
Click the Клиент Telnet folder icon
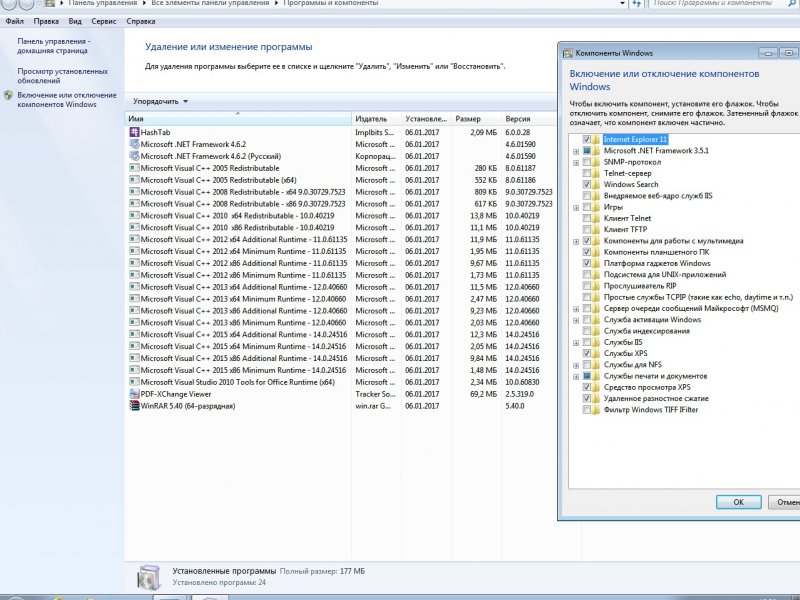click(596, 218)
